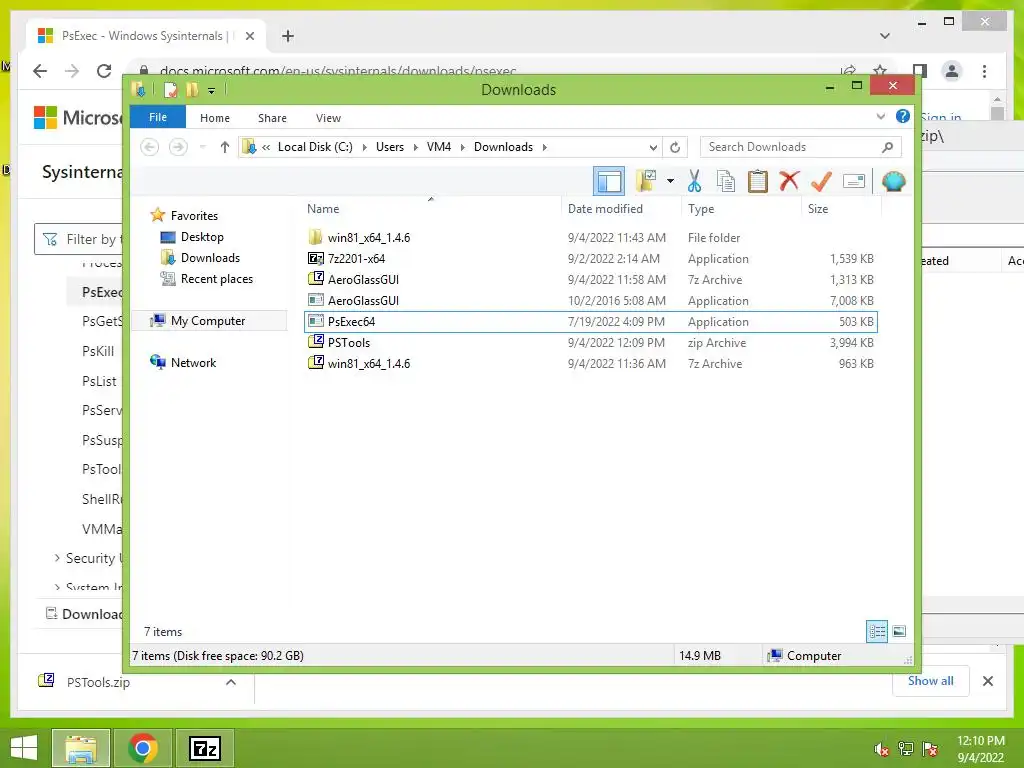This screenshot has height=768, width=1024.
Task: Open File Explorer from the taskbar
Action: [80, 748]
